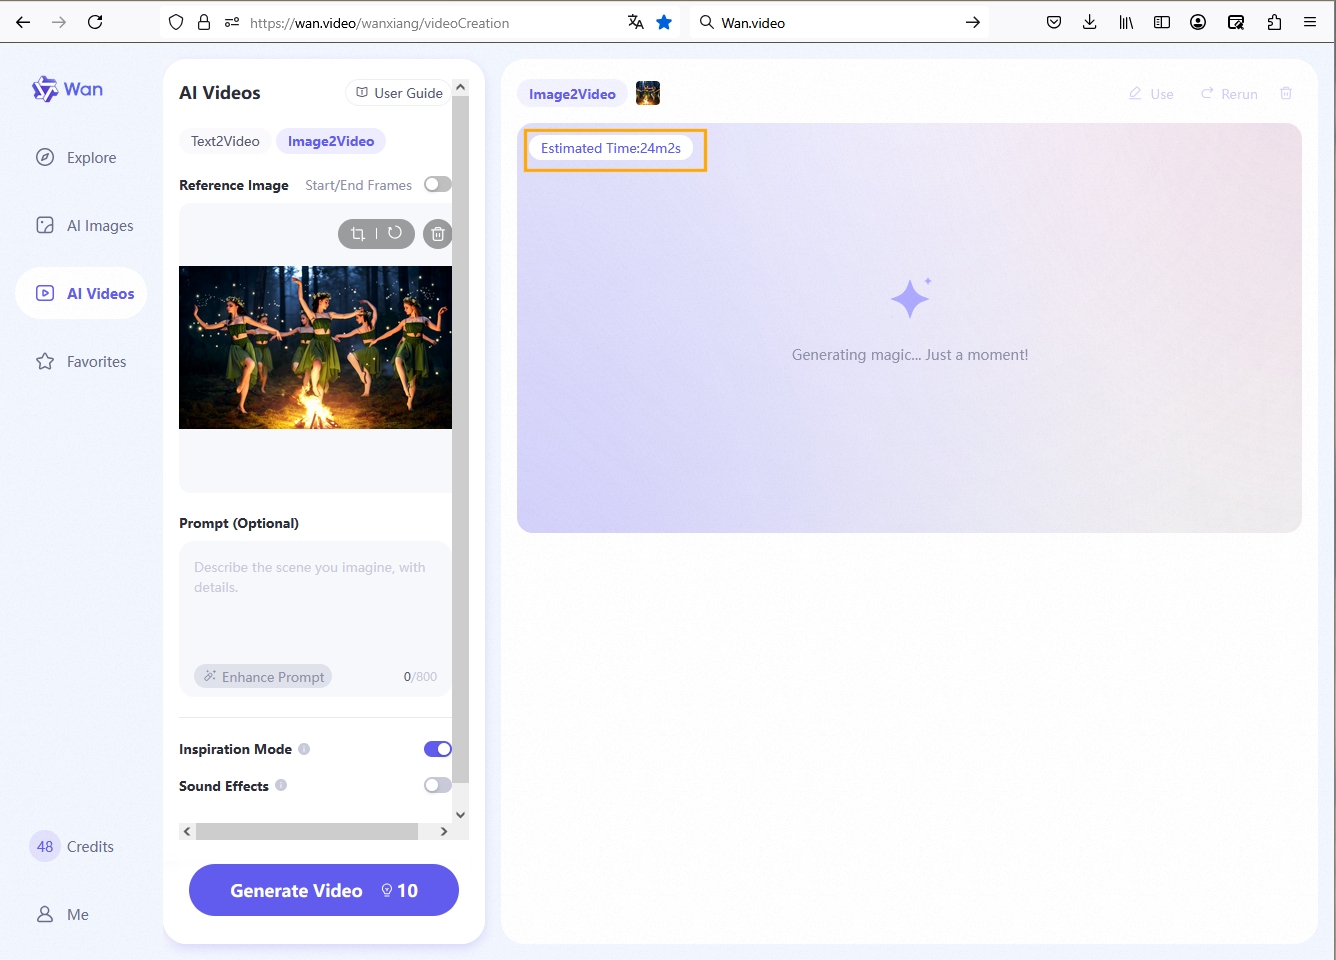This screenshot has height=960, width=1336.
Task: Click the rotate icon on reference image
Action: point(395,233)
